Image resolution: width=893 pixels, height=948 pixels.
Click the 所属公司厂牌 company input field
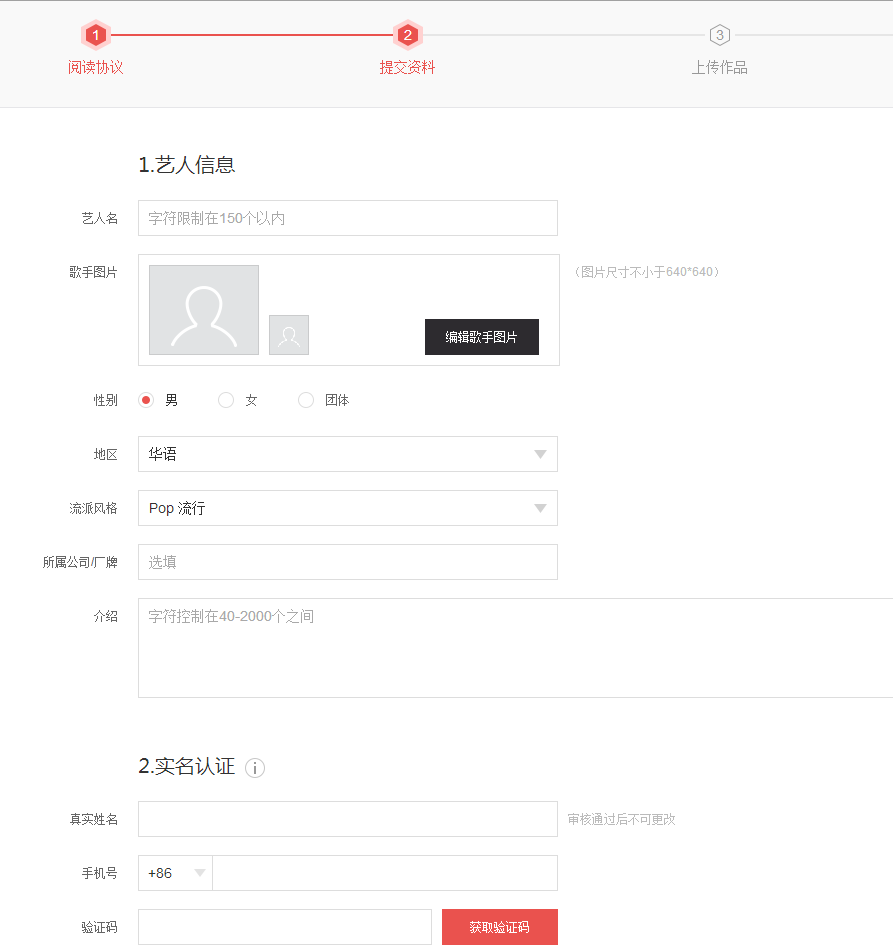(x=347, y=562)
